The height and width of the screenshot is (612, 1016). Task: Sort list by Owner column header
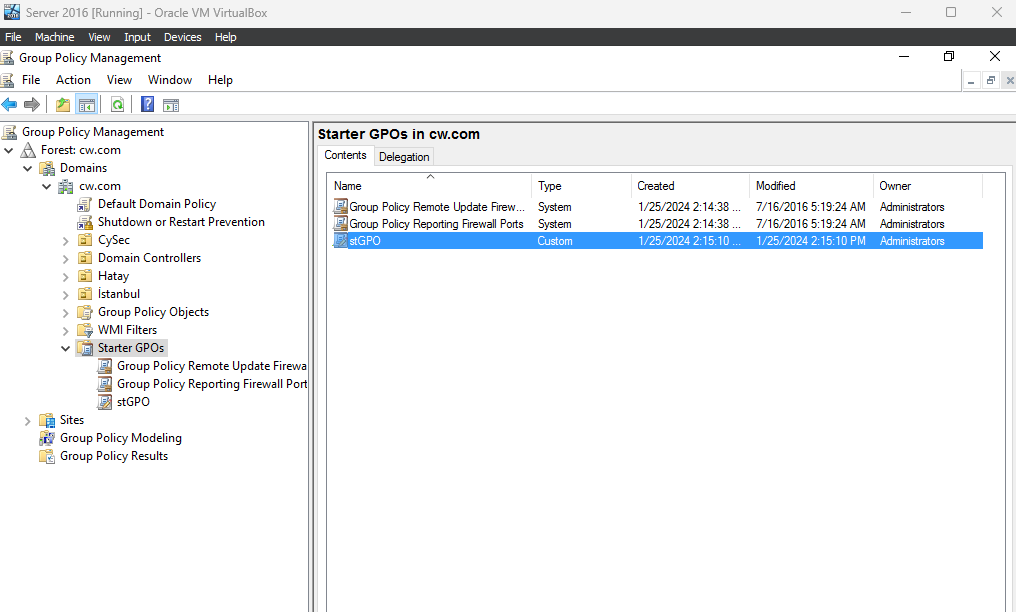[x=928, y=186]
